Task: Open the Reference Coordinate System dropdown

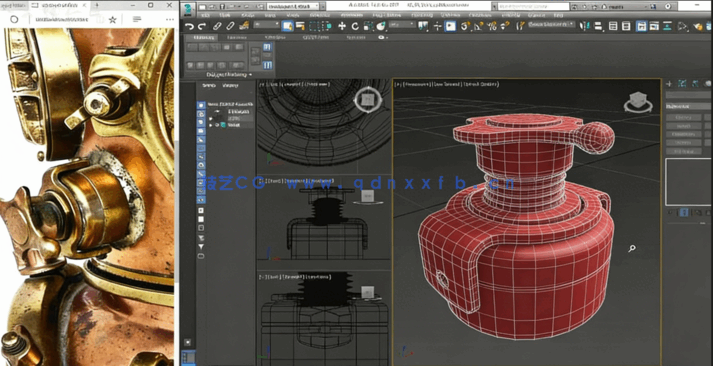Action: [x=402, y=25]
